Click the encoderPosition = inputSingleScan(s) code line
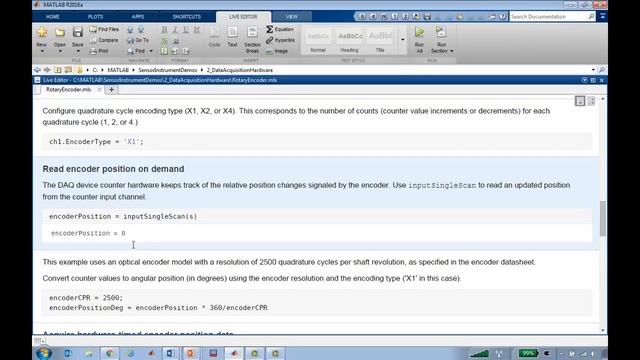Viewport: 640px width, 360px height. click(317, 216)
